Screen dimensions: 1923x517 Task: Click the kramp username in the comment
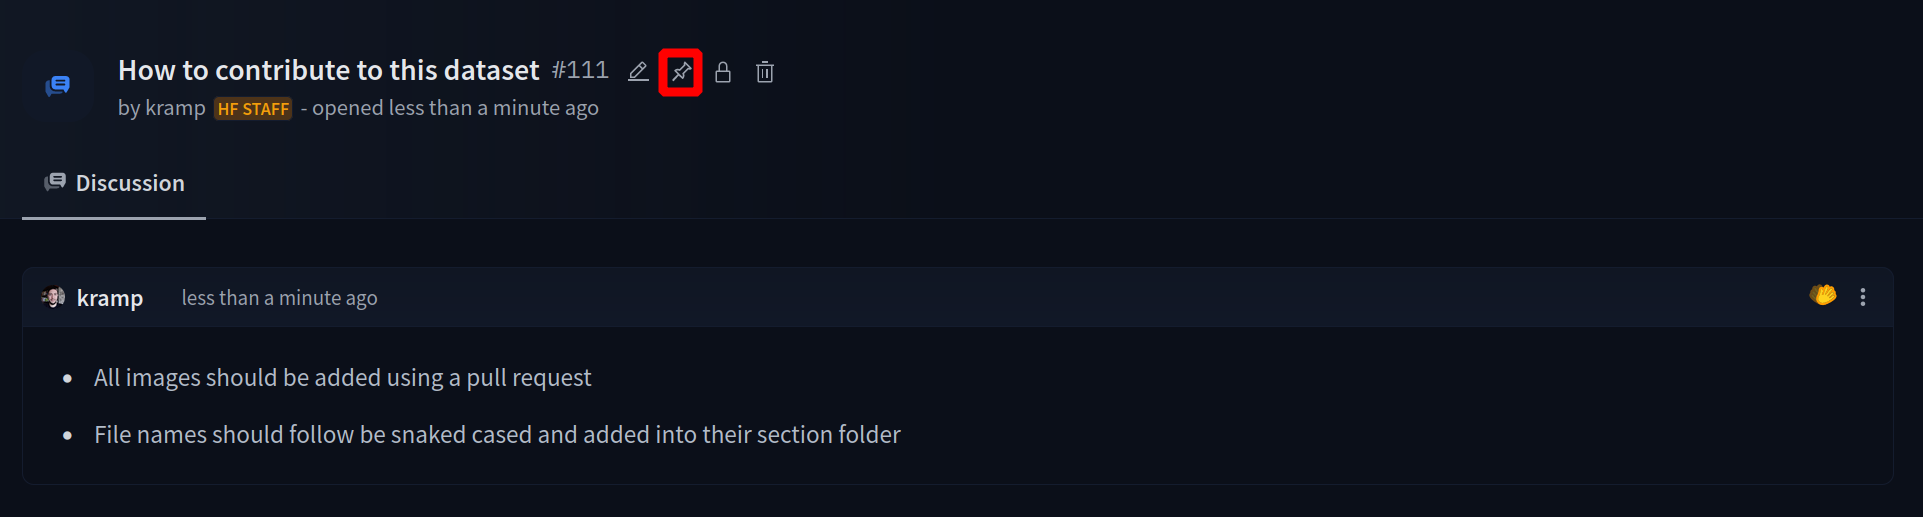(x=110, y=298)
